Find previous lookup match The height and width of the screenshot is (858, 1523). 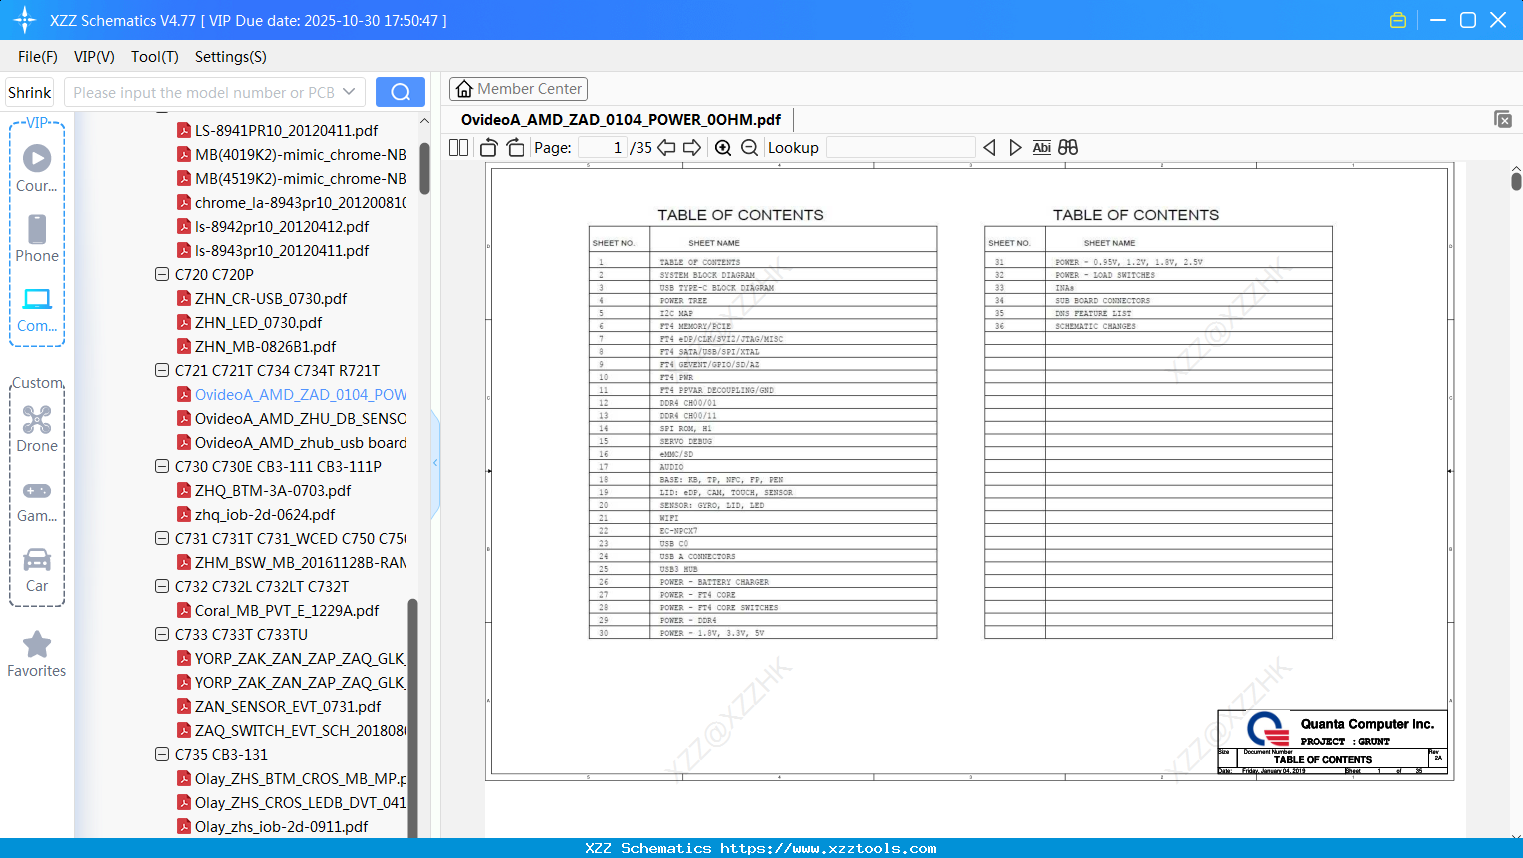tap(989, 148)
